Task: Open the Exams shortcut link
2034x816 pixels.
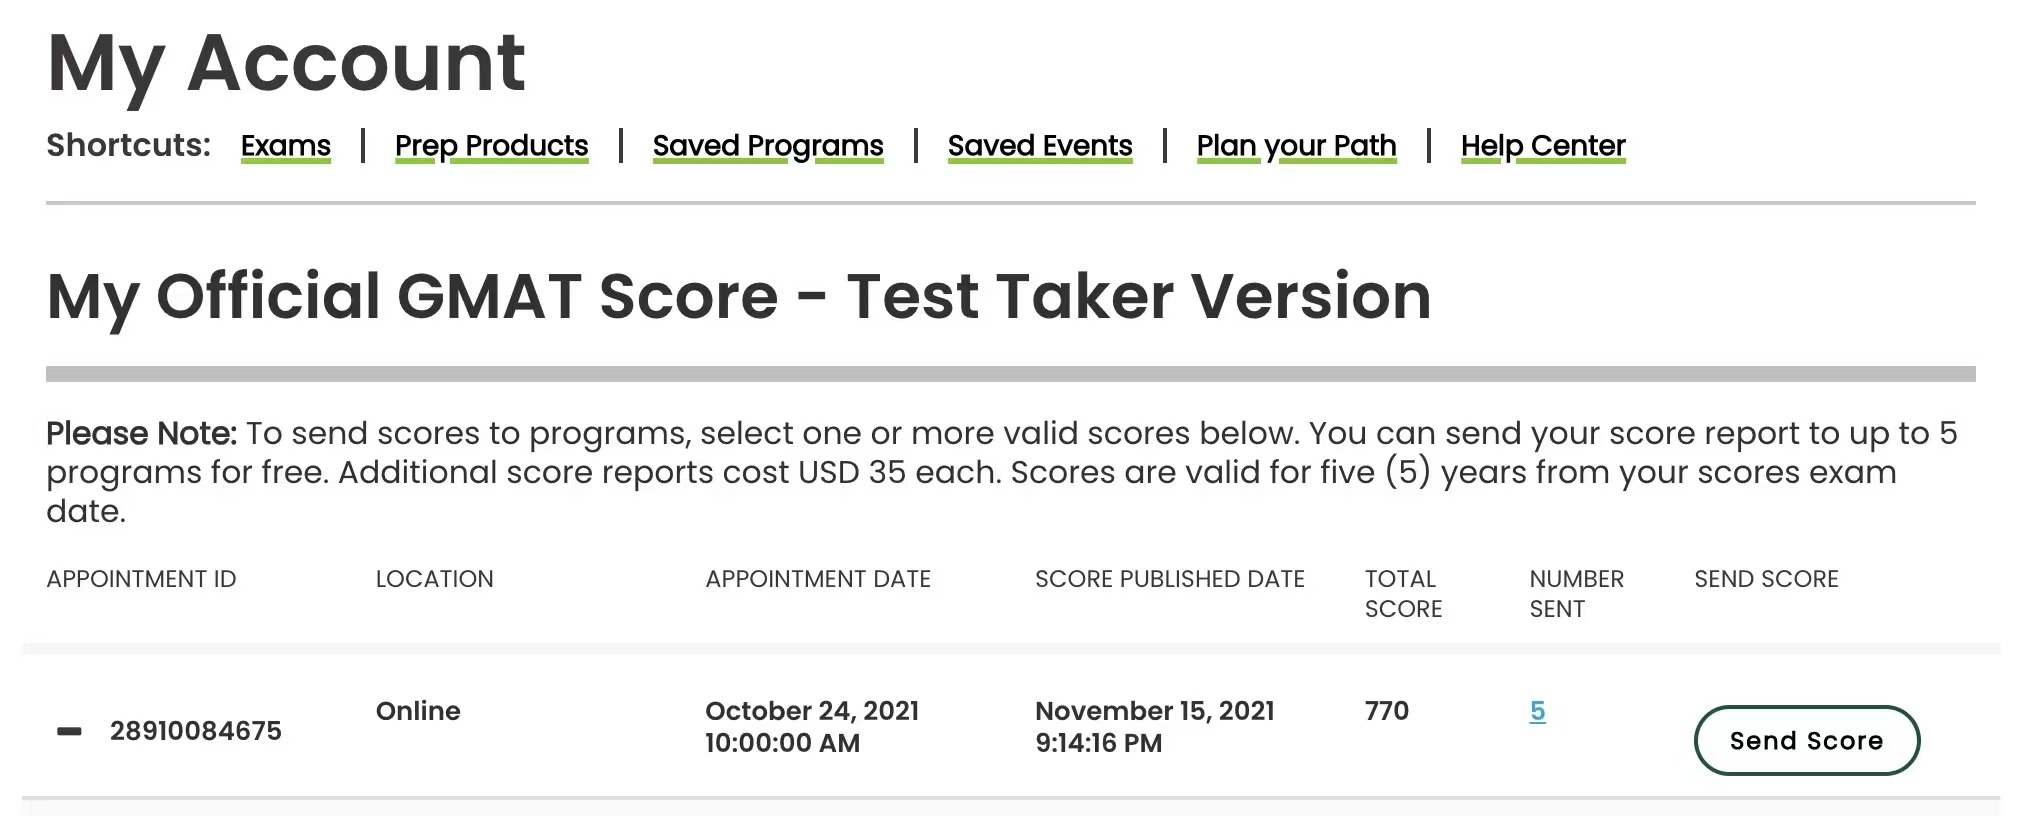Action: click(x=285, y=146)
